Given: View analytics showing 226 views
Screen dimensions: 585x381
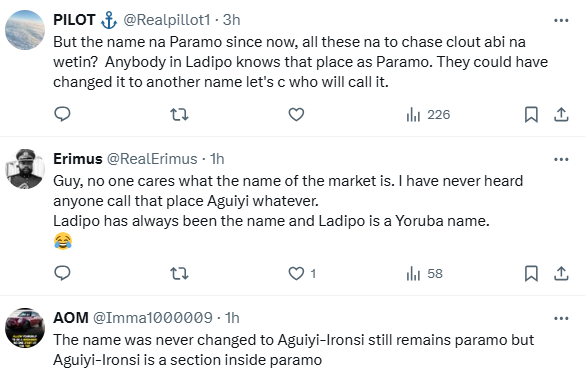Looking at the screenshot, I should coord(428,115).
